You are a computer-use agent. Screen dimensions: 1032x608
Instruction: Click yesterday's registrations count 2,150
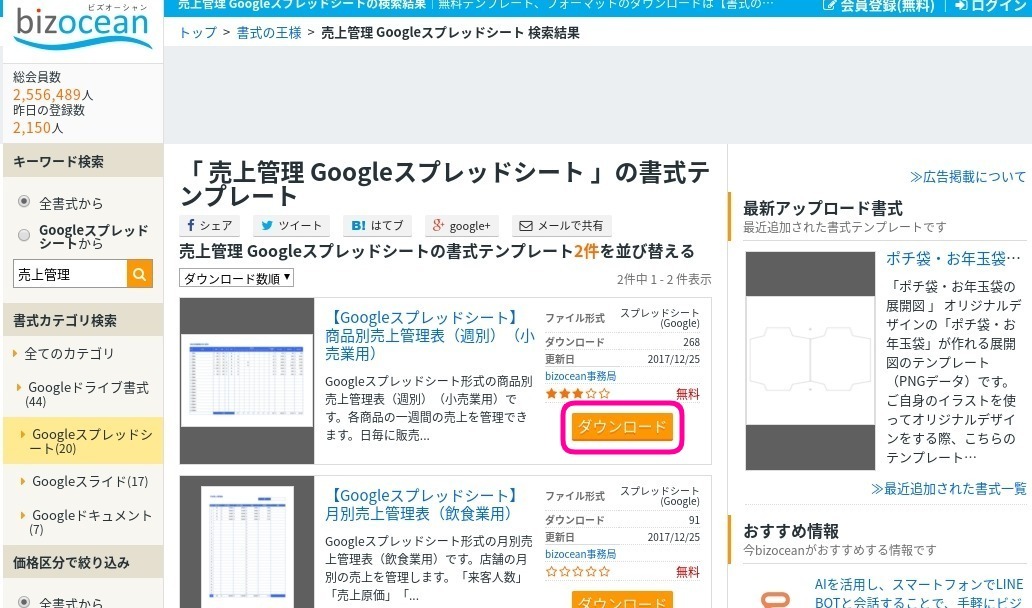pyautogui.click(x=32, y=127)
